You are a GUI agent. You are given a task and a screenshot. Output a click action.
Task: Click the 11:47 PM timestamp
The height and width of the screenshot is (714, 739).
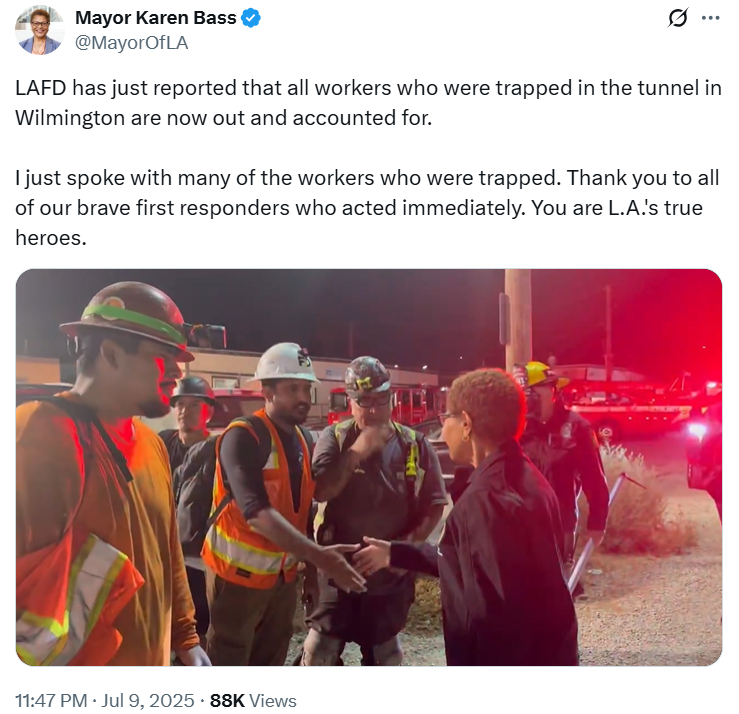coord(51,700)
